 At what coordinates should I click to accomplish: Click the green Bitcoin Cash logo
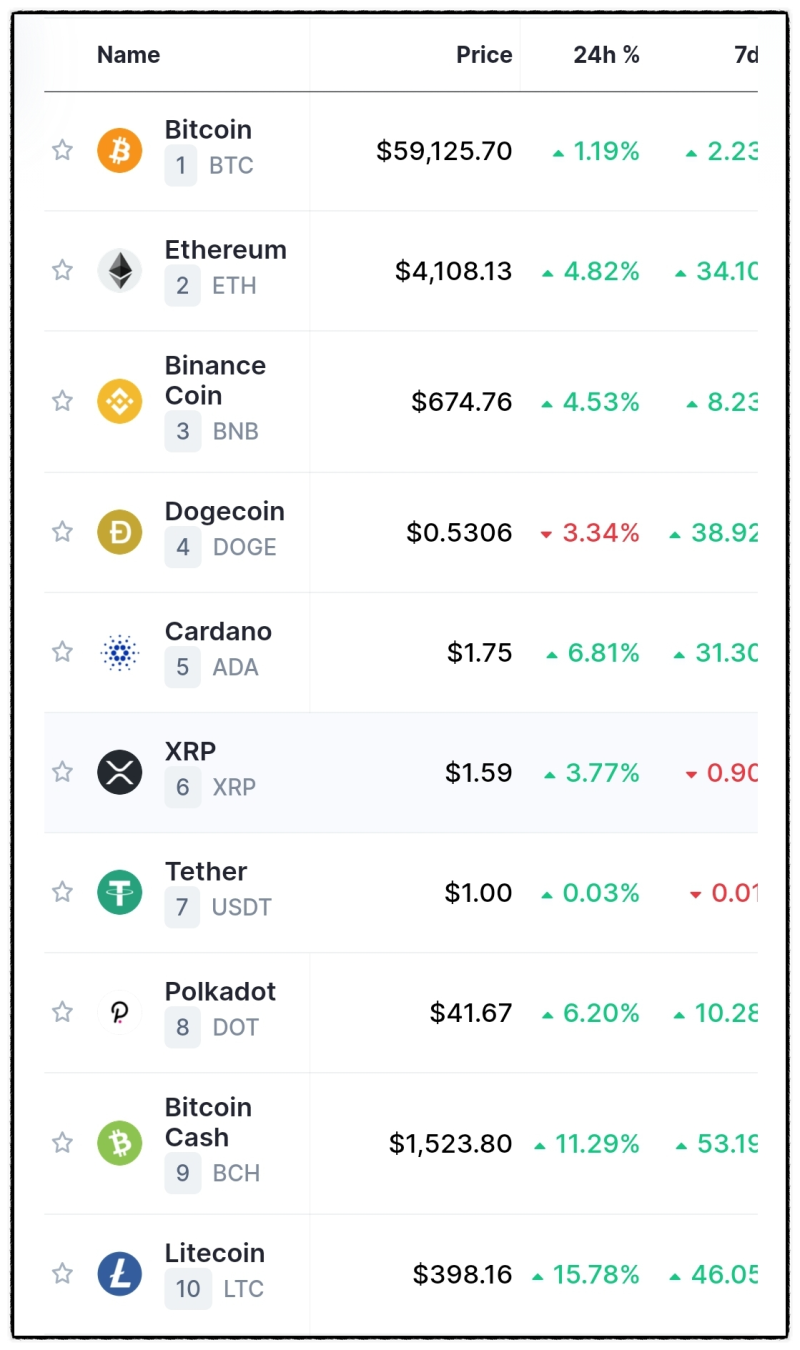120,1143
